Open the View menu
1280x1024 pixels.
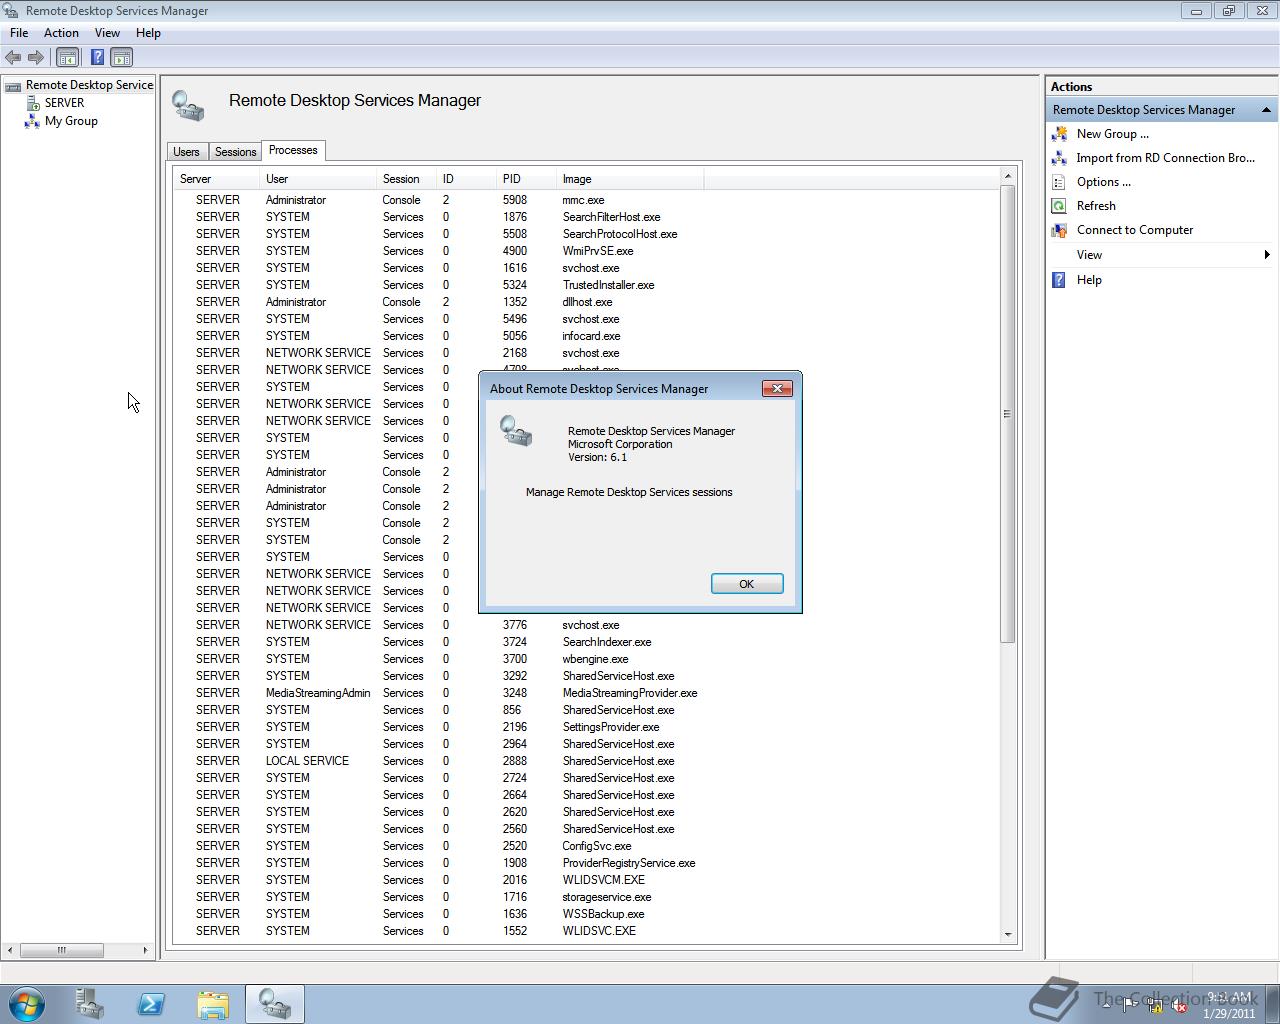point(107,33)
